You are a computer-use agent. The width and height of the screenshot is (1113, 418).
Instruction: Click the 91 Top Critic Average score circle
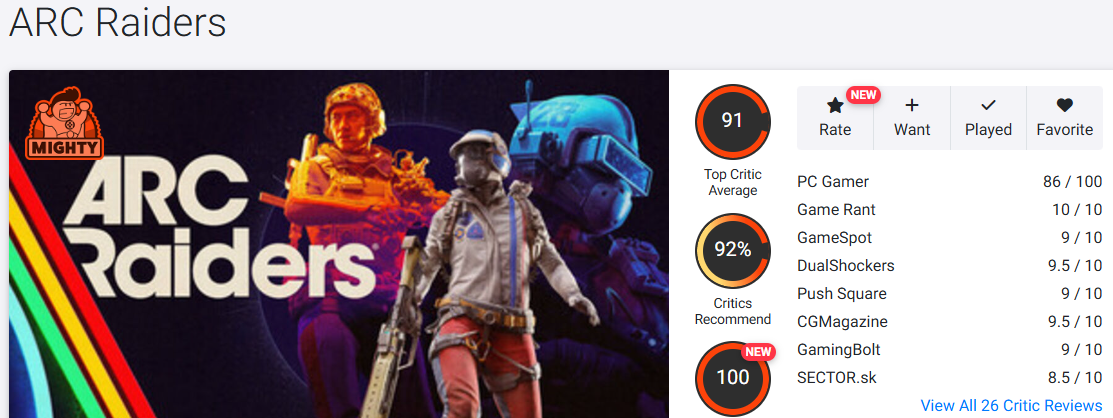pyautogui.click(x=733, y=121)
